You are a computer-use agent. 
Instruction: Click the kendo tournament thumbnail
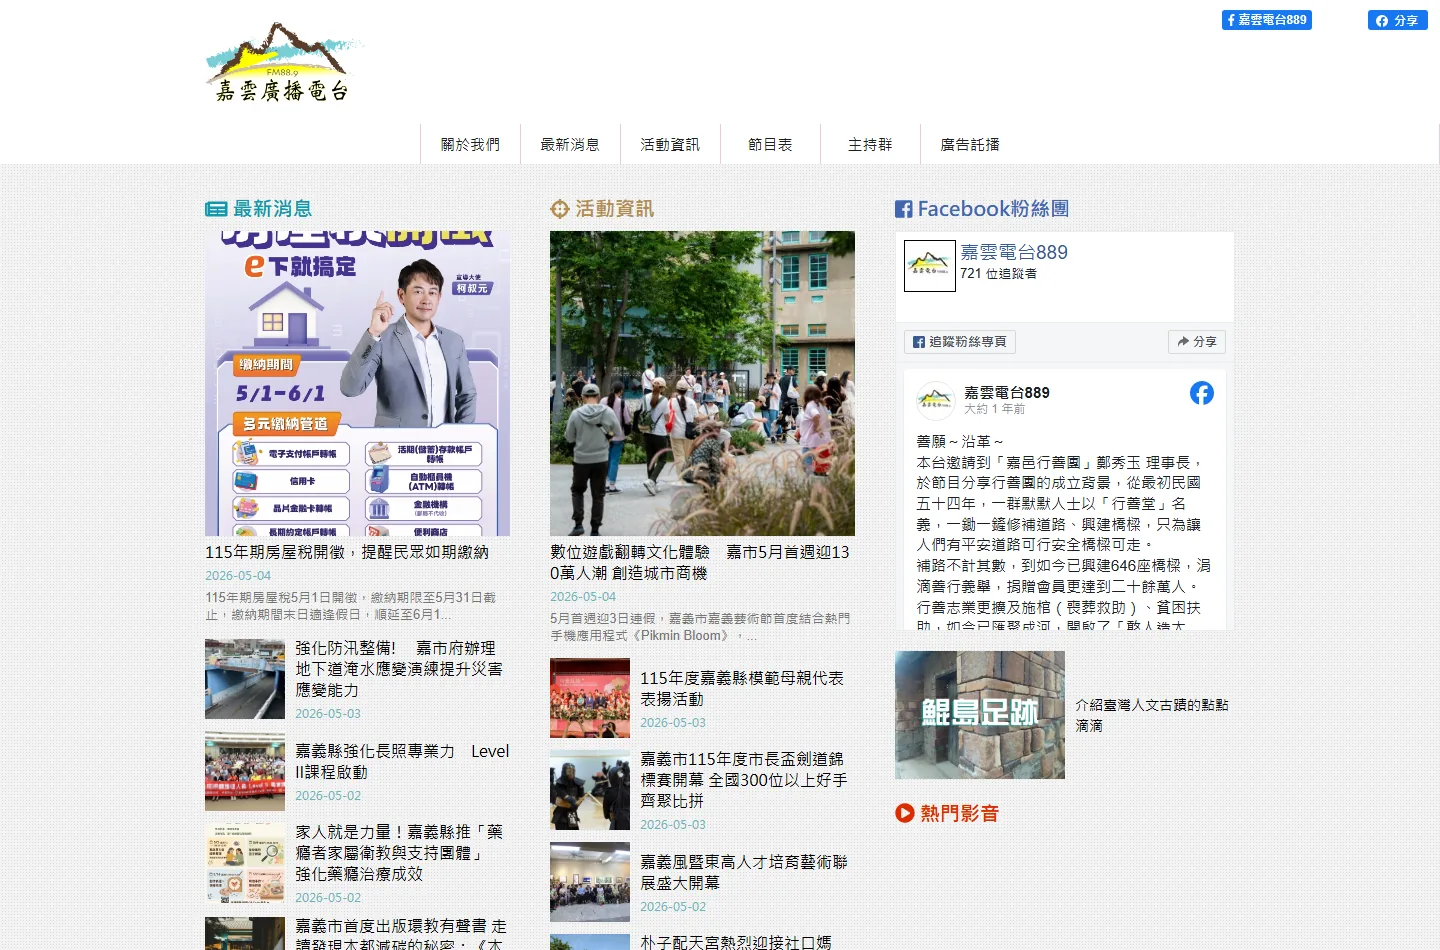590,790
